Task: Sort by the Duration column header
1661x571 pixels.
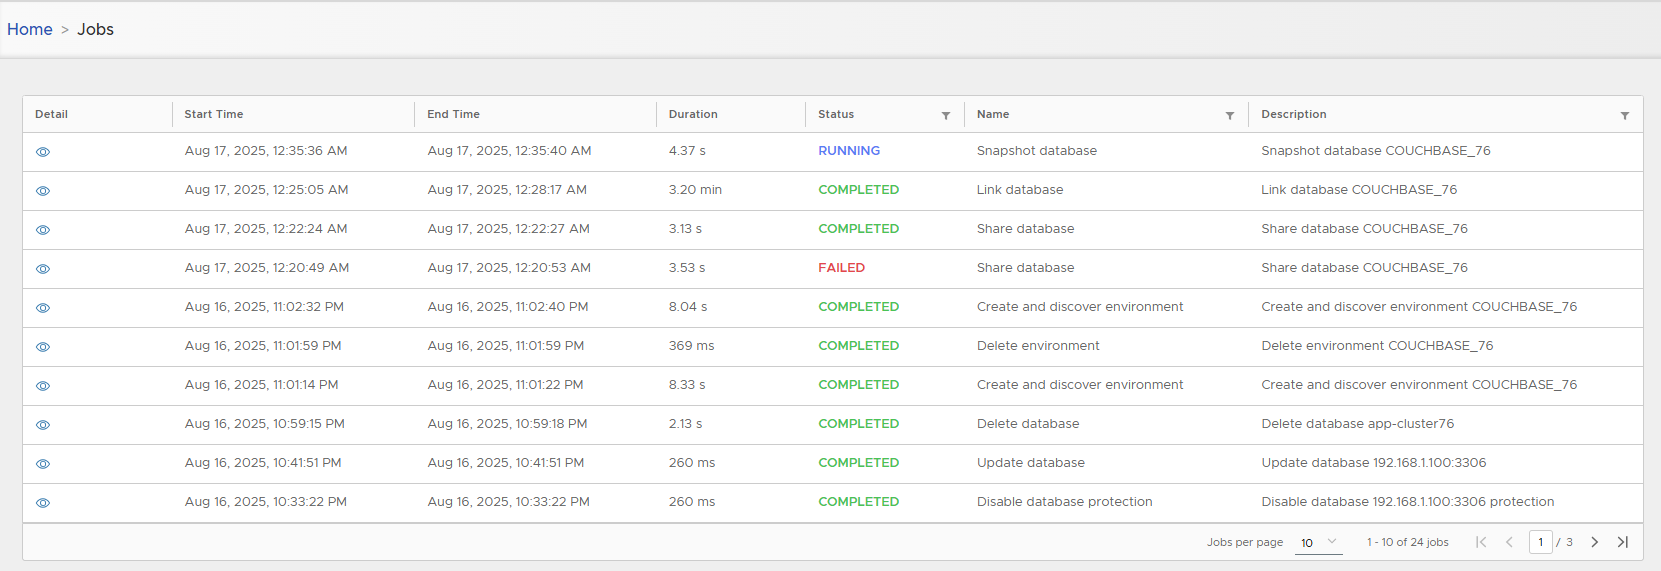Action: pos(693,114)
